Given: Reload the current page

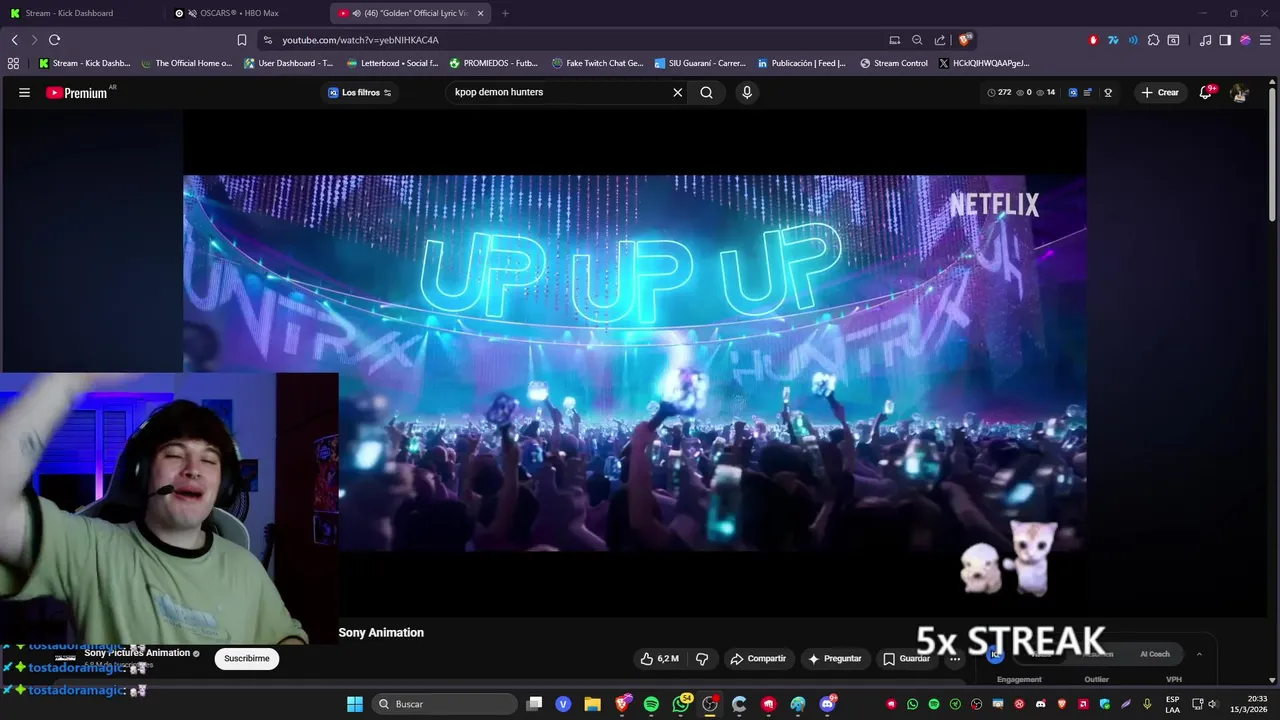Looking at the screenshot, I should (x=55, y=40).
